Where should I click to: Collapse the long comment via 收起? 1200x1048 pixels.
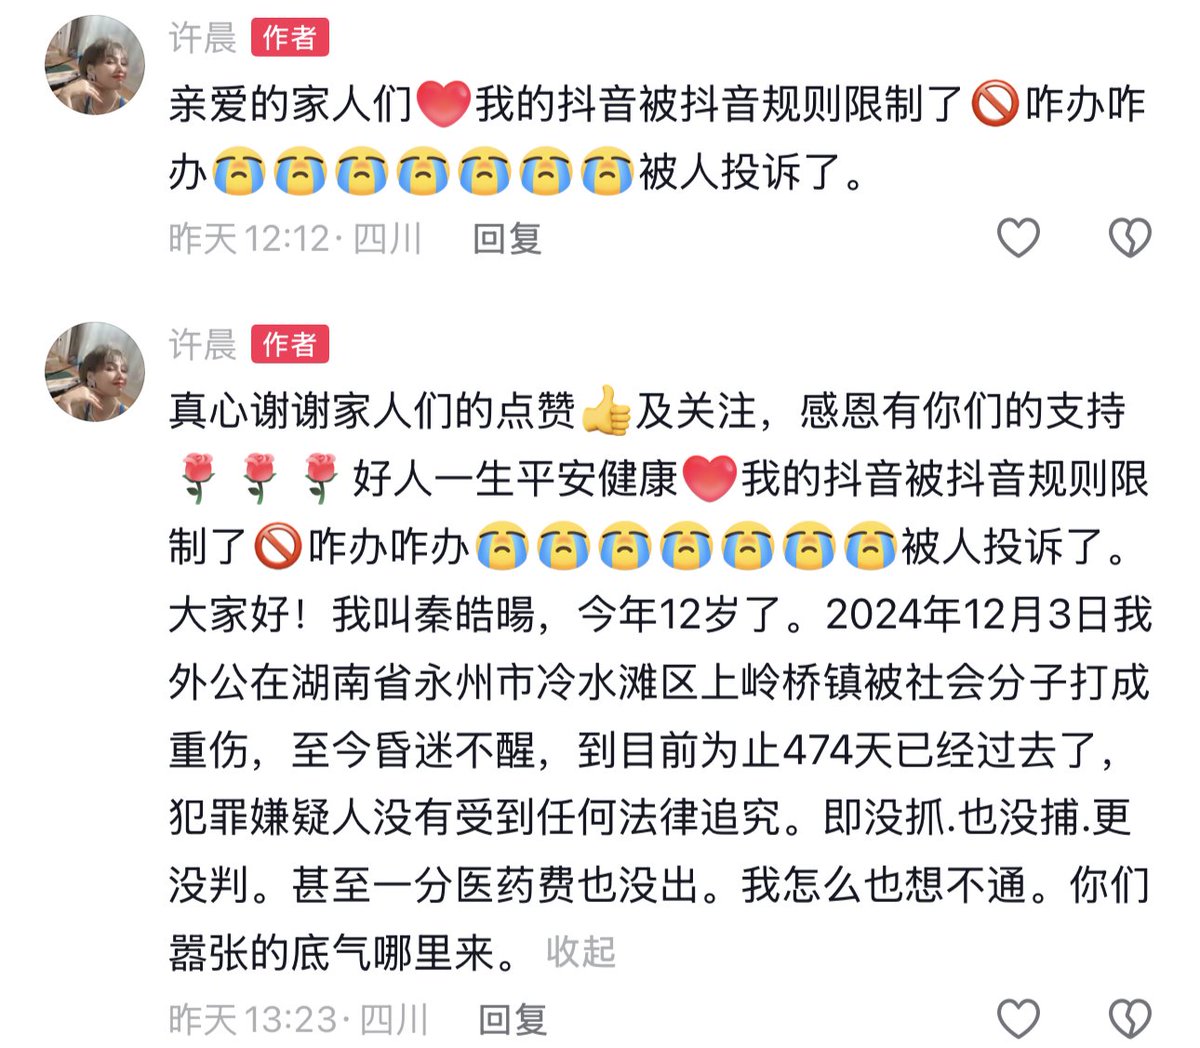coord(581,951)
